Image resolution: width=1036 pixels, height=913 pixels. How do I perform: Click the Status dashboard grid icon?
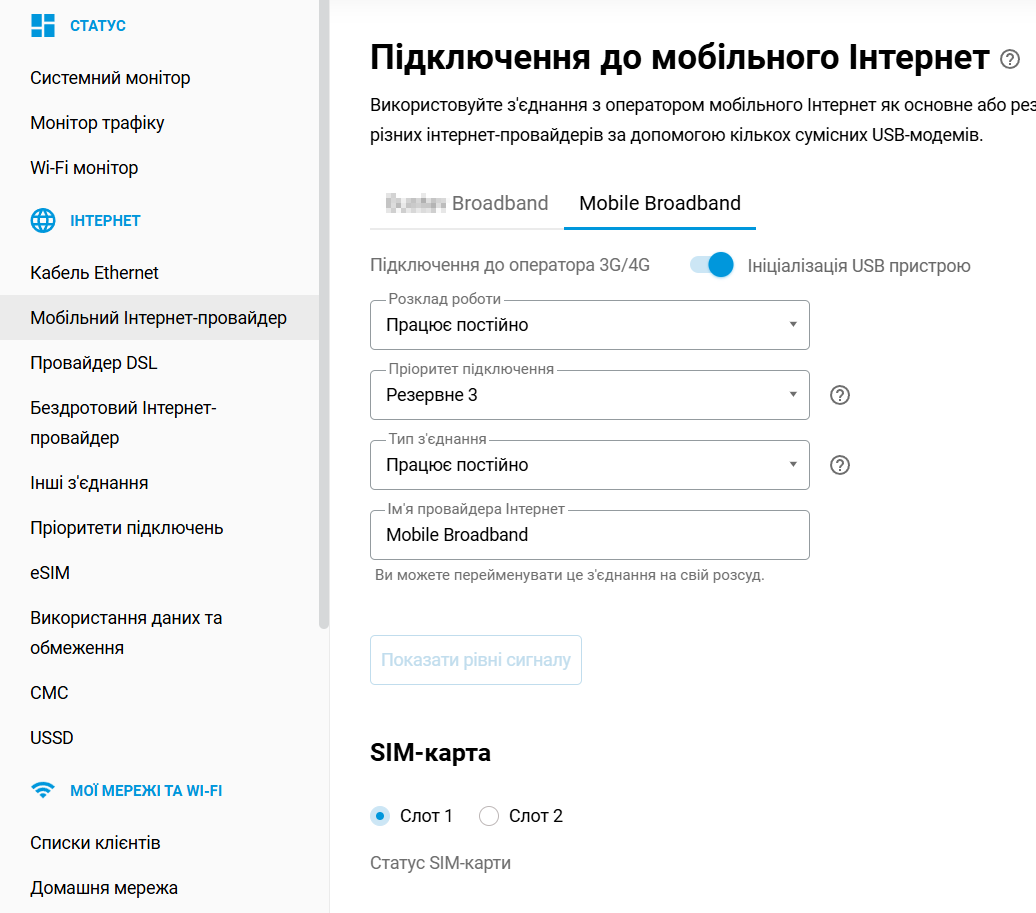click(43, 26)
